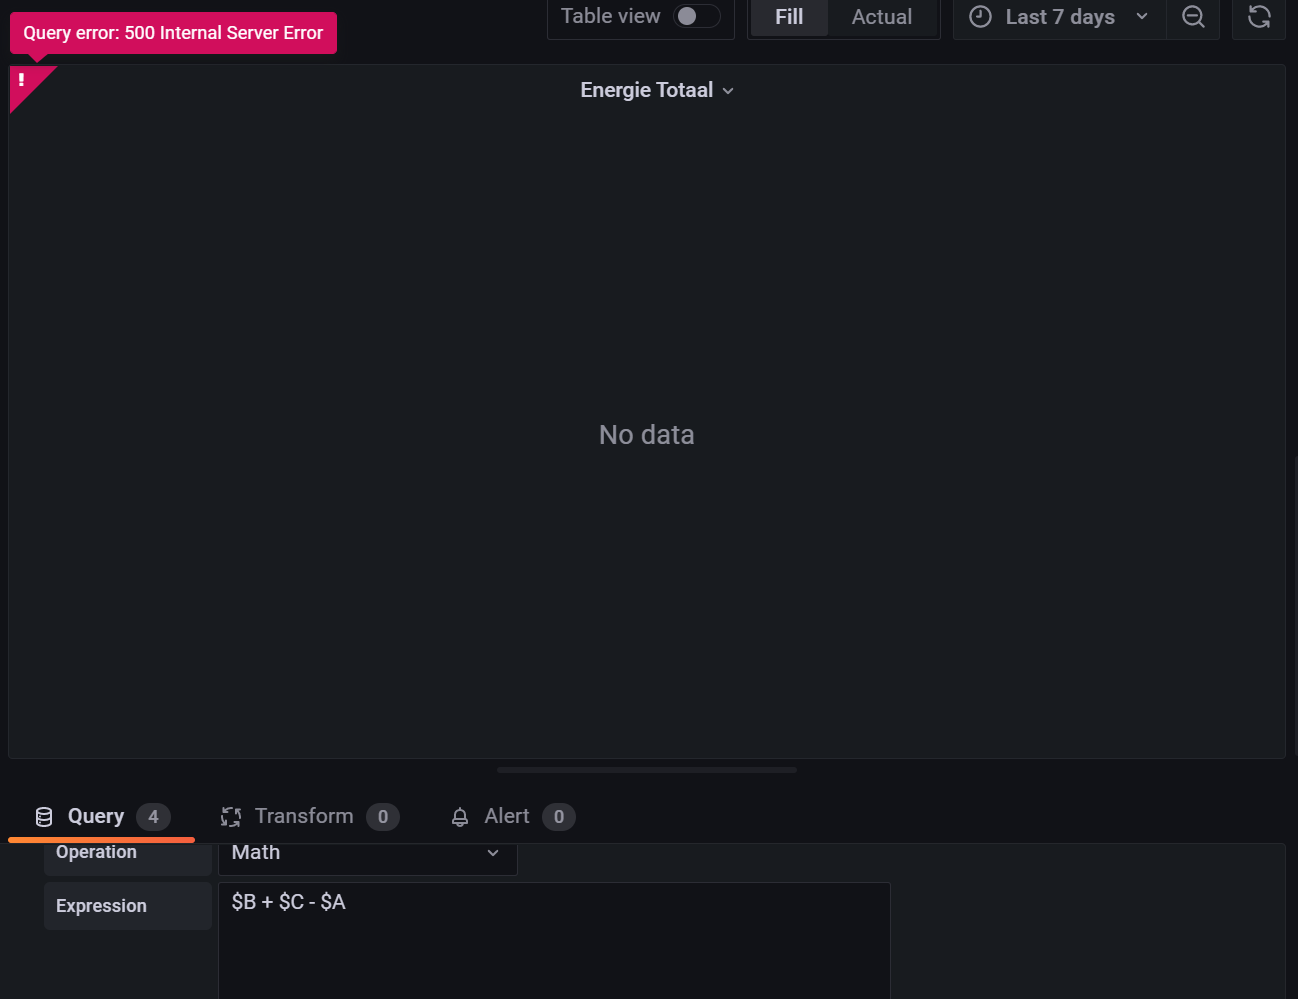
Task: Enable the Table view toggle
Action: (698, 16)
